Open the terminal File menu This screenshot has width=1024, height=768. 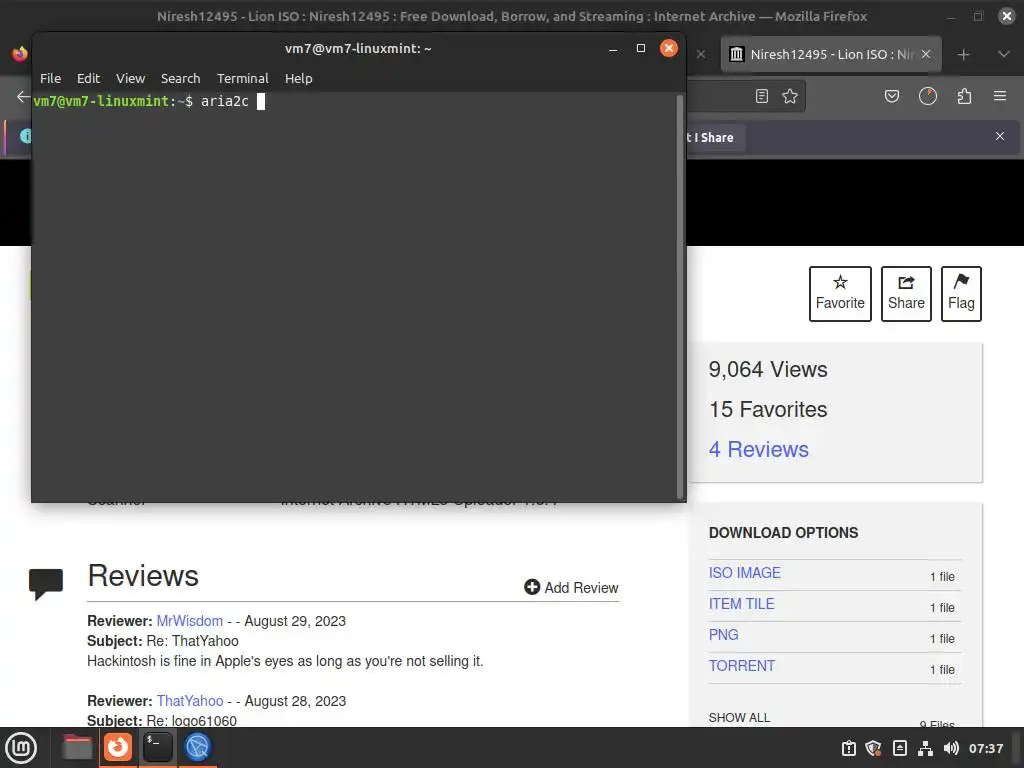click(x=50, y=78)
